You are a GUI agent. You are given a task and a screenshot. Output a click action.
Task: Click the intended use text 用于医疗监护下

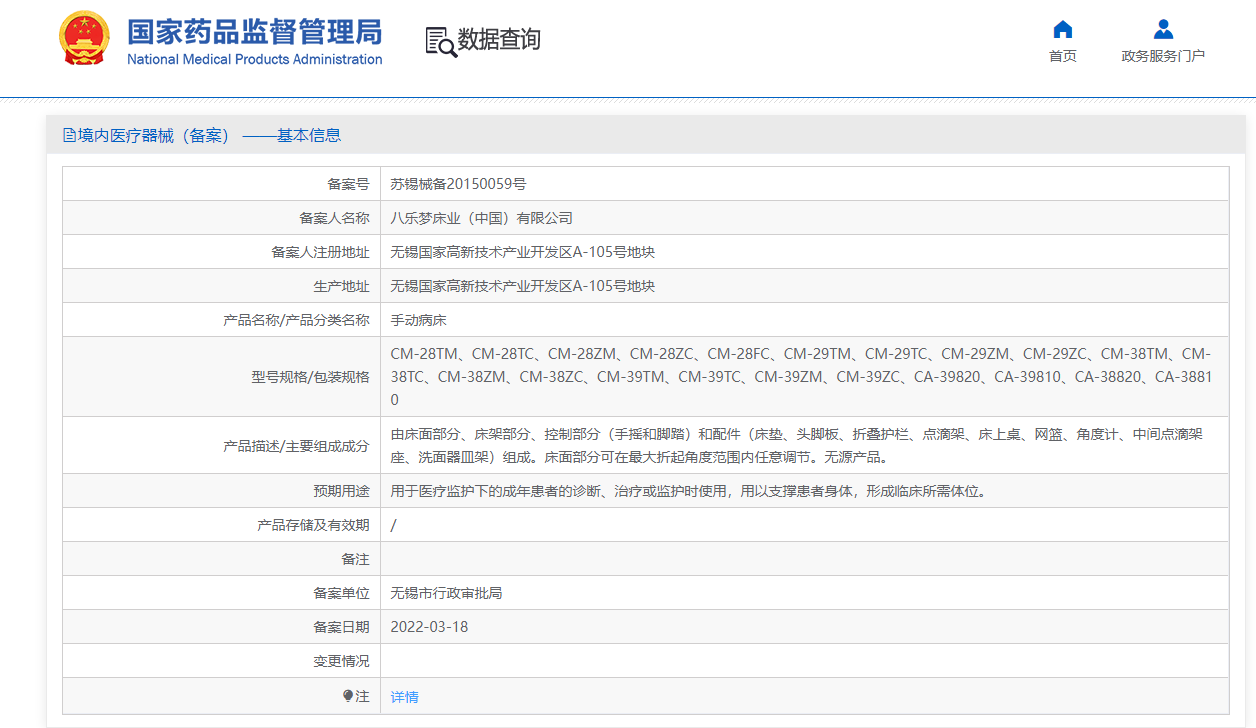pyautogui.click(x=689, y=491)
